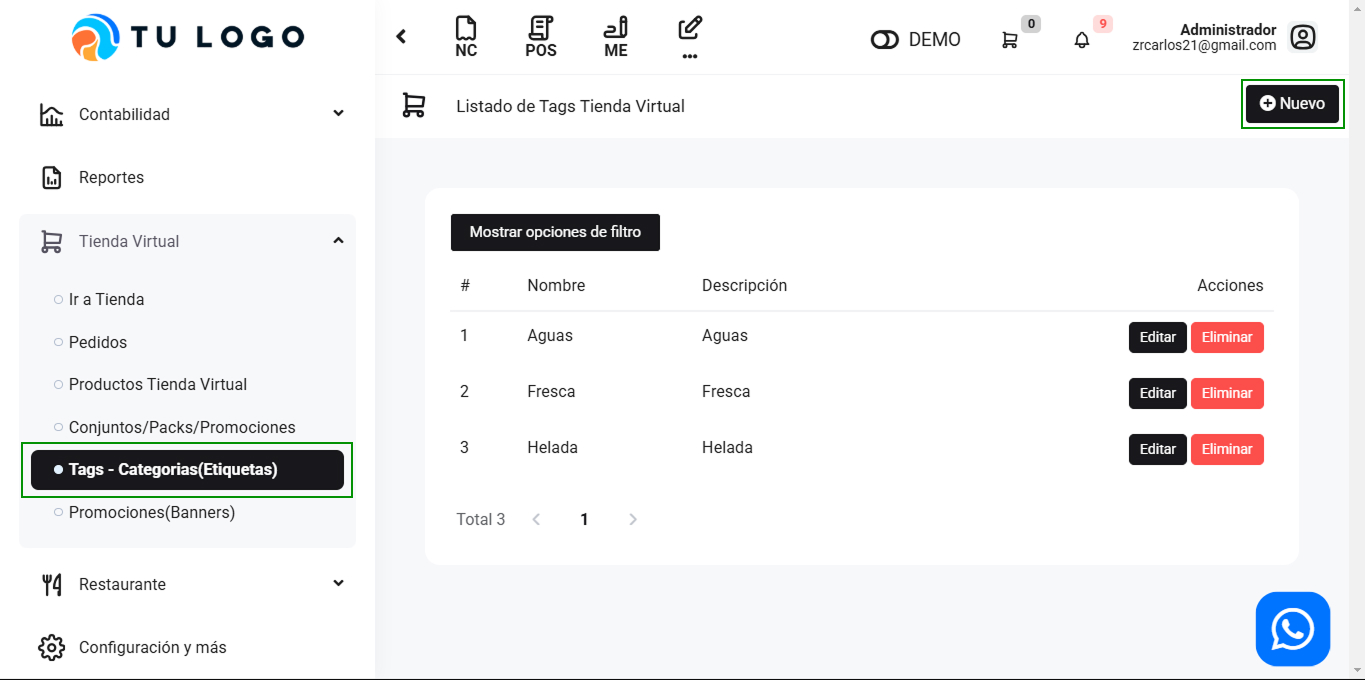Image resolution: width=1365 pixels, height=680 pixels.
Task: Toggle the DEMO switch
Action: [x=885, y=40]
